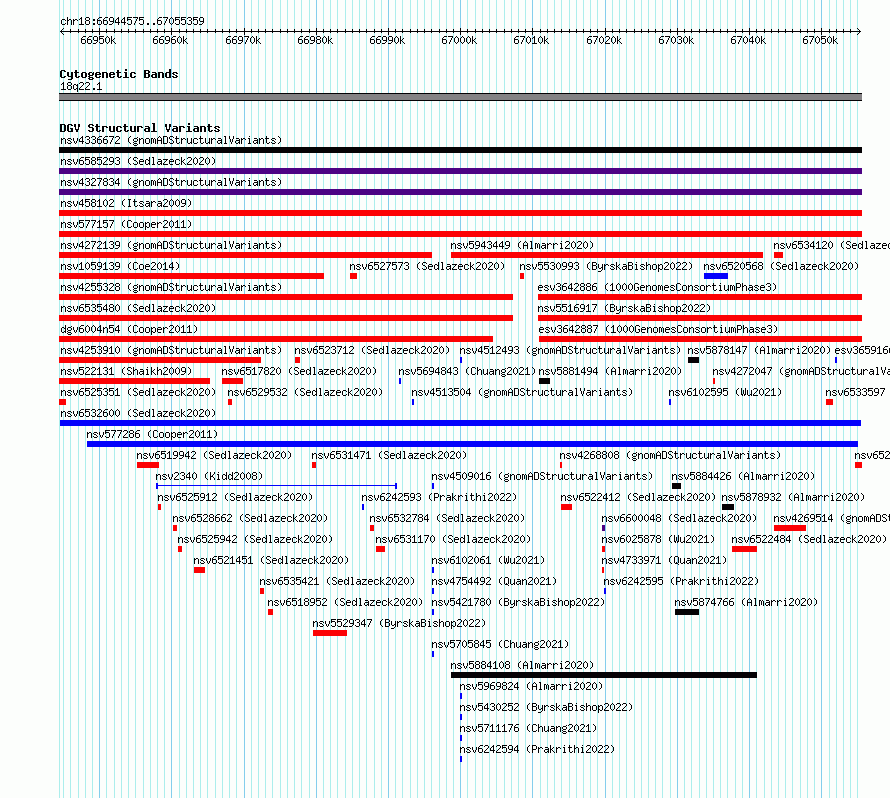Open nsv5516917 (ByrskaBishop2022) label
890x798 pixels.
click(624, 308)
